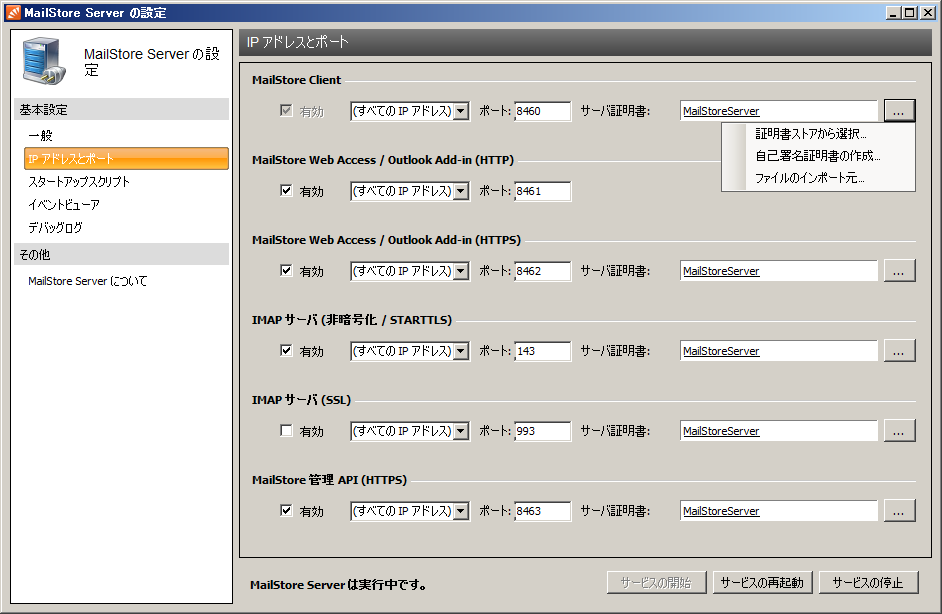This screenshot has width=942, height=614.
Task: Click MailStoreServer certificate link for IMAP SSL
Action: (x=721, y=431)
